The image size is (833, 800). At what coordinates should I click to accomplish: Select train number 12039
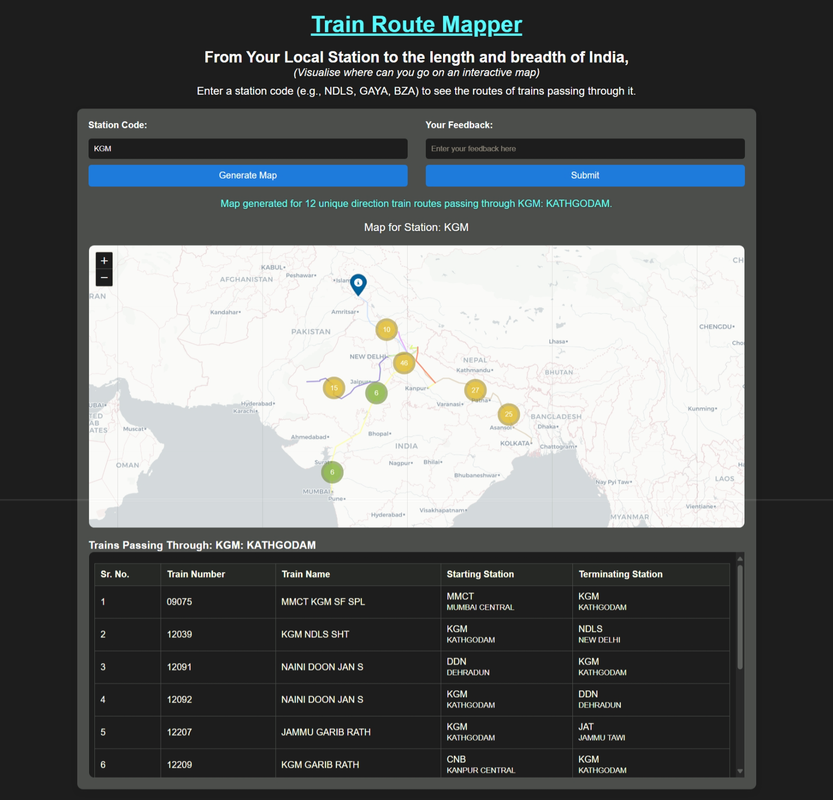click(x=180, y=634)
